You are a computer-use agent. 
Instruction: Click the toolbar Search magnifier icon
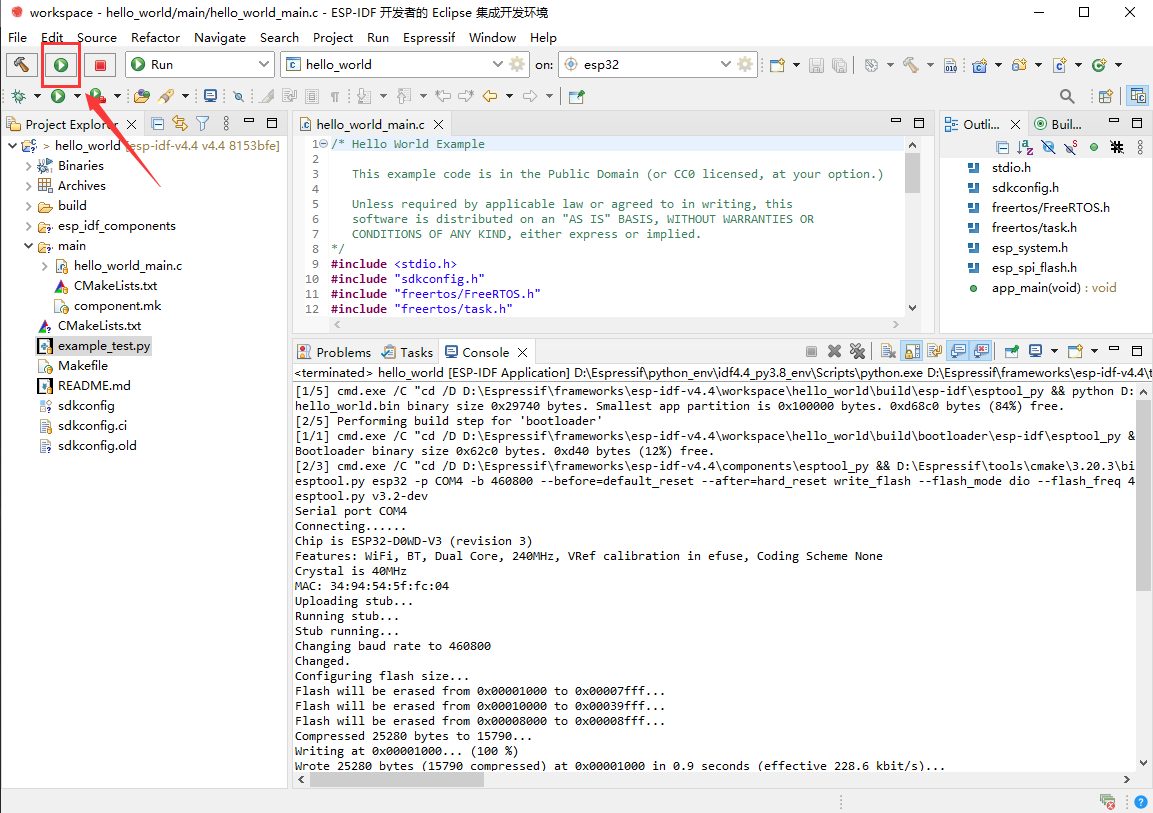(1067, 96)
